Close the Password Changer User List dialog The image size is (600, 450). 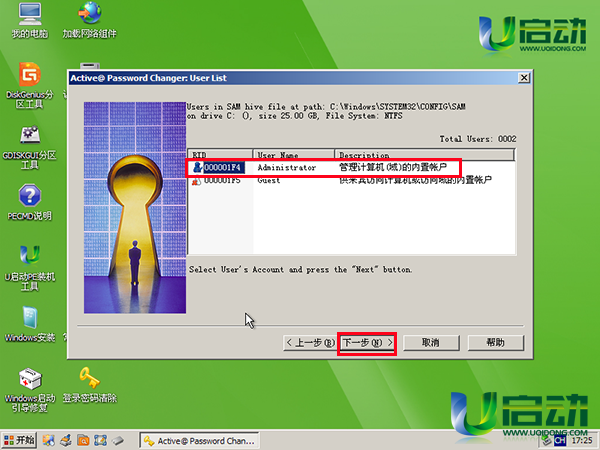click(523, 78)
